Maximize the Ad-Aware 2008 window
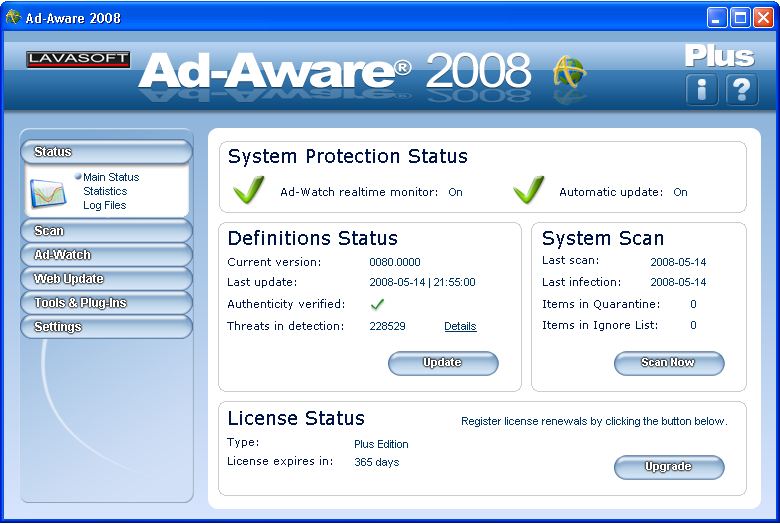Viewport: 780px width, 524px height. click(x=740, y=18)
